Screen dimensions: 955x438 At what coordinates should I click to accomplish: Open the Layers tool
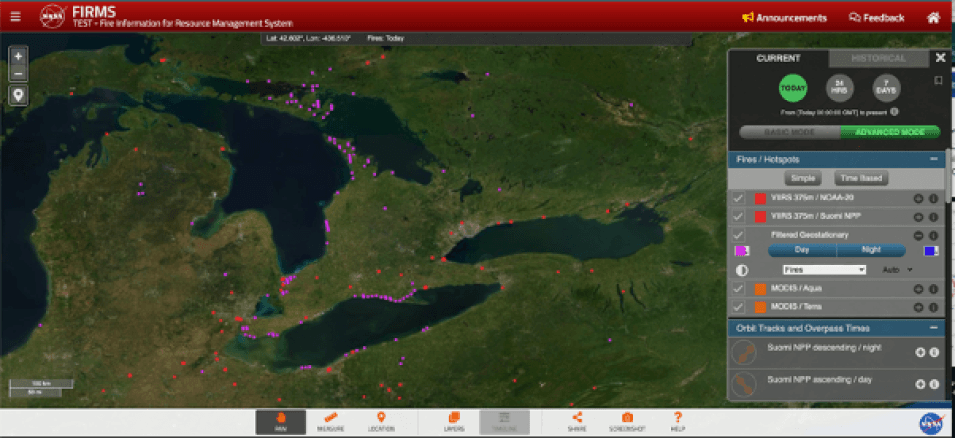[454, 422]
